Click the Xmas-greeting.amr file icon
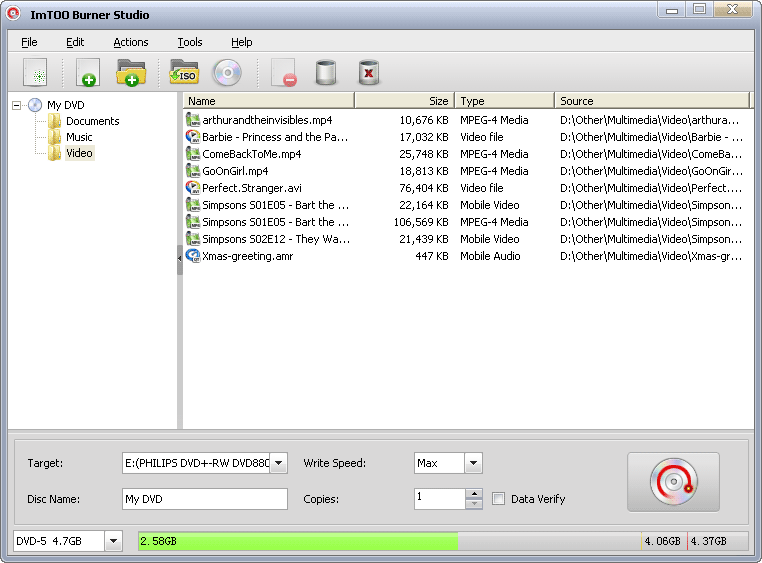762x563 pixels. pyautogui.click(x=193, y=256)
